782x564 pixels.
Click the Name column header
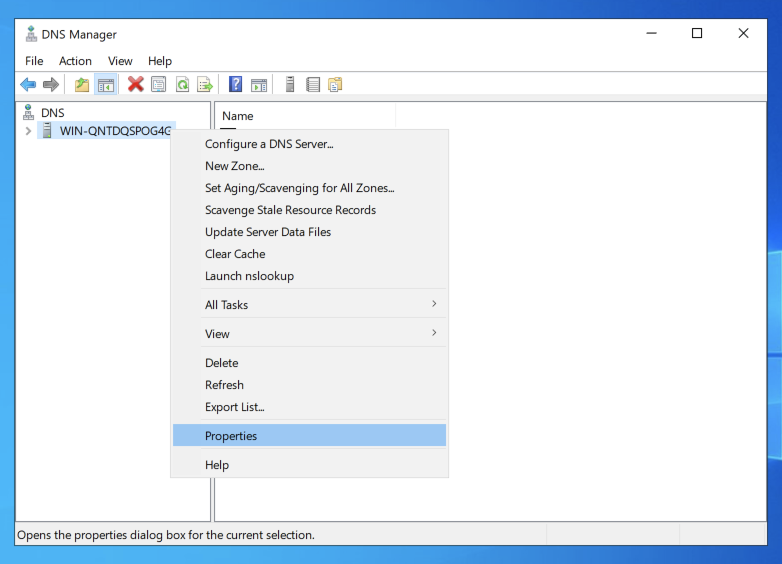click(238, 116)
